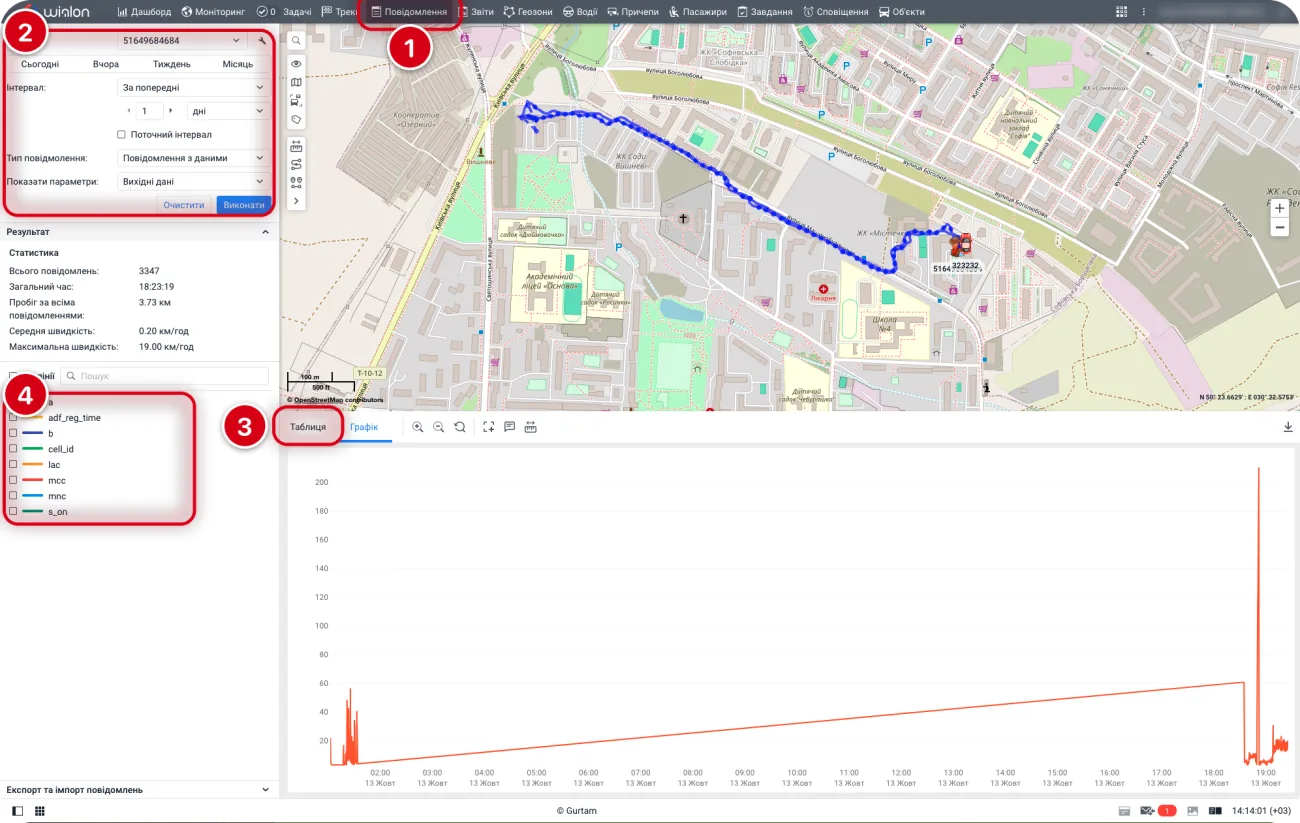
Task: Reset the chart zoom
Action: (459, 427)
